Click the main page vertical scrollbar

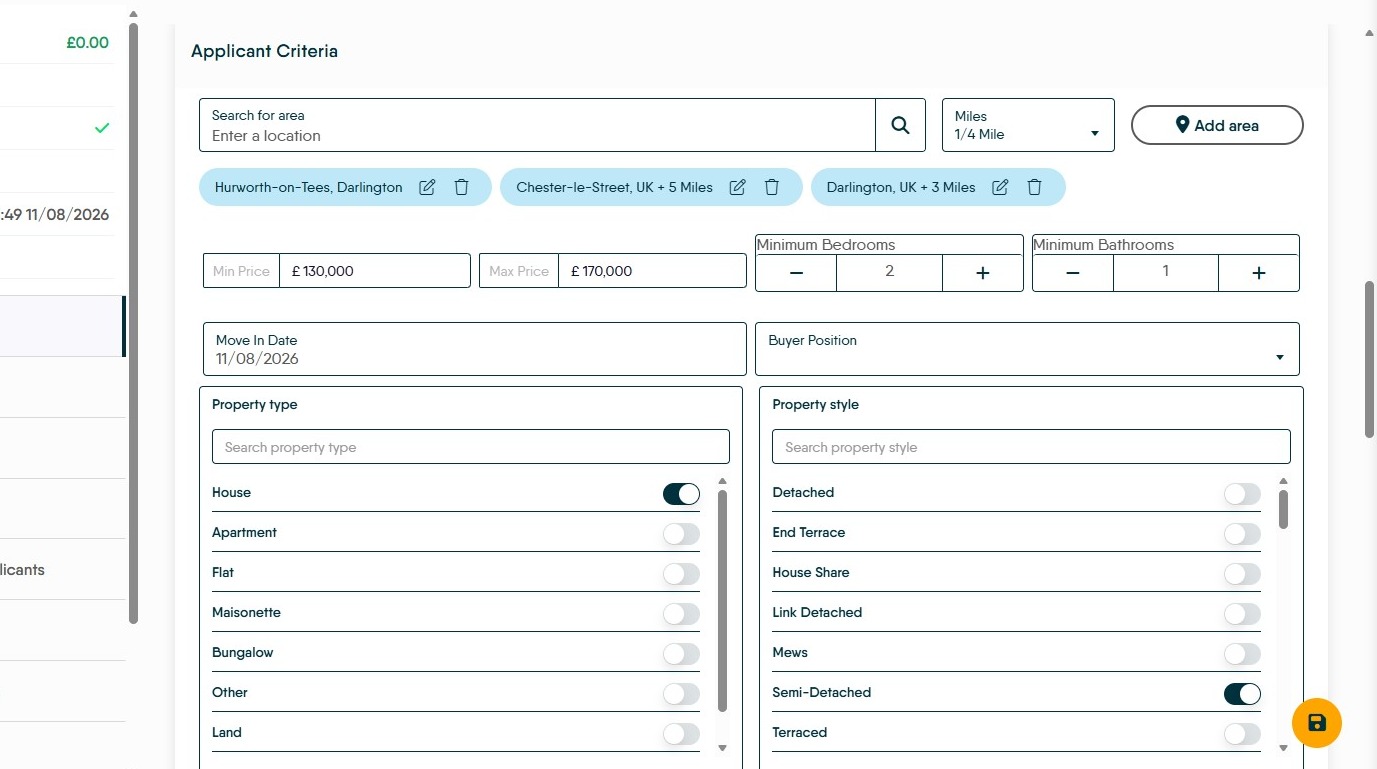pos(1370,359)
